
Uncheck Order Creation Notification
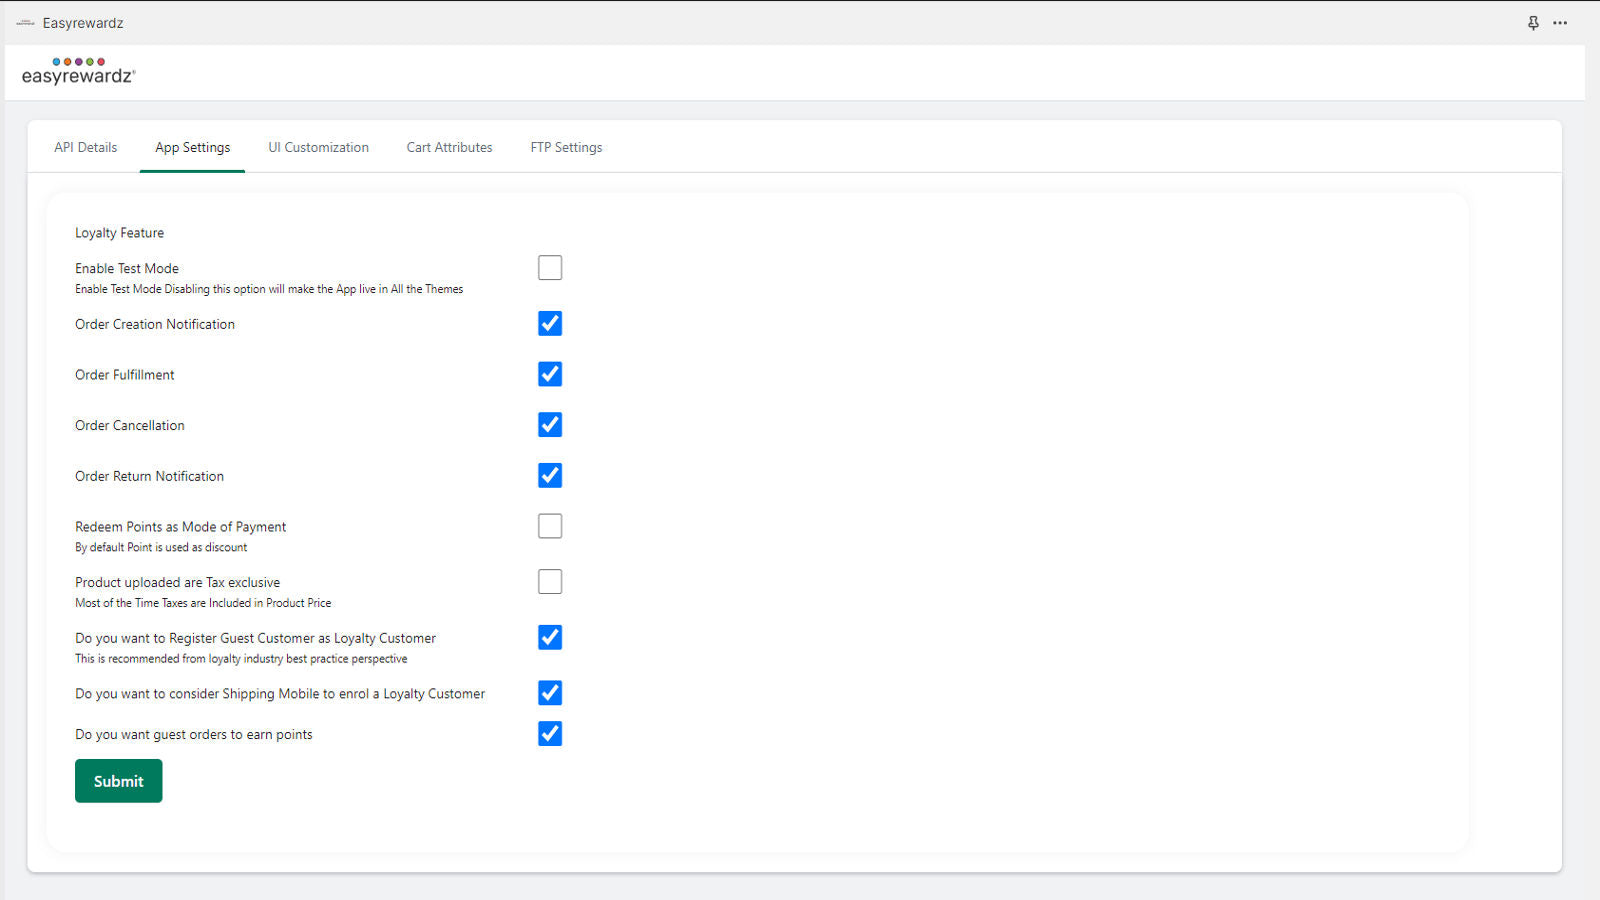tap(550, 324)
